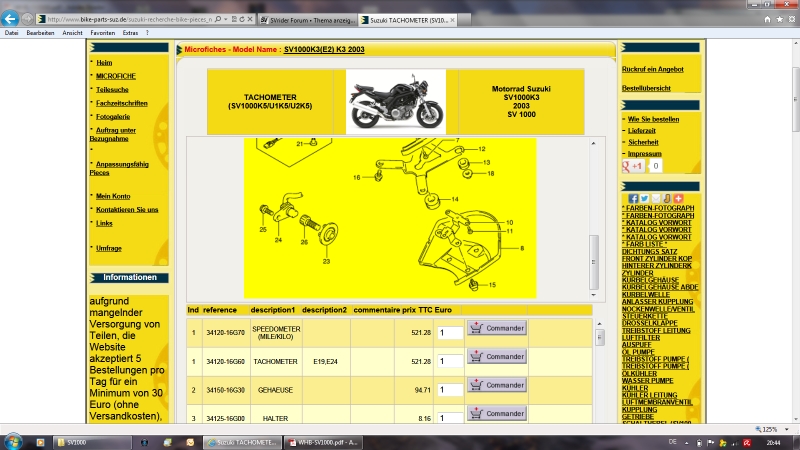Image resolution: width=800 pixels, height=450 pixels.
Task: Click main page vertical scrollbar thumb
Action: tap(796, 99)
